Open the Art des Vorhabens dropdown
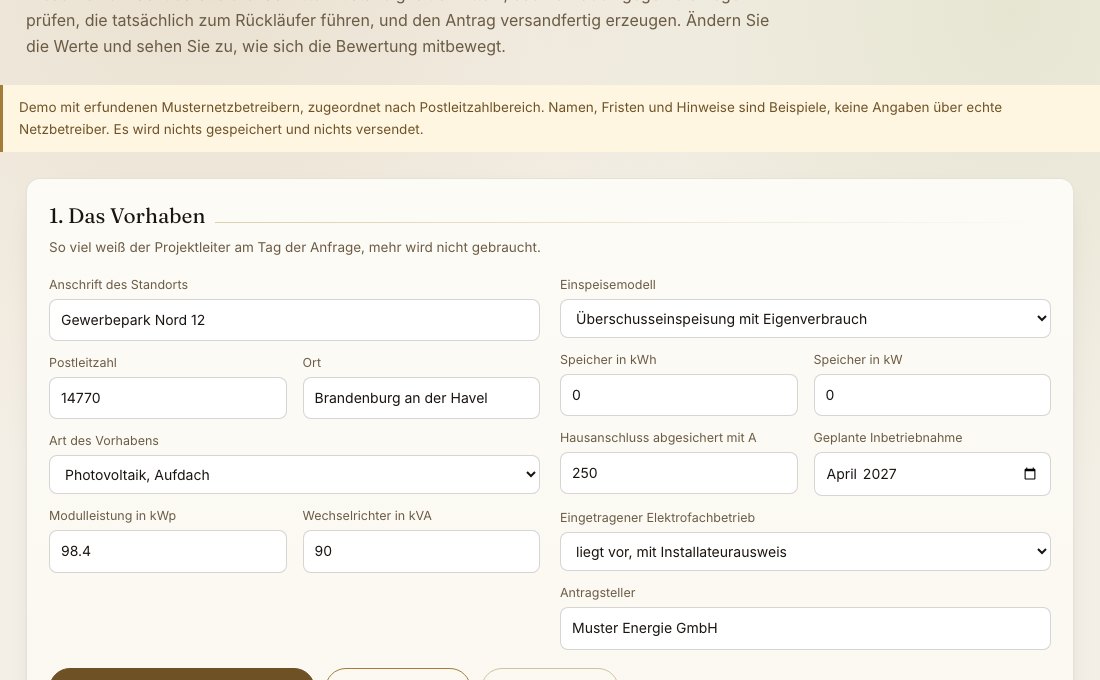Image resolution: width=1100 pixels, height=680 pixels. [x=294, y=474]
